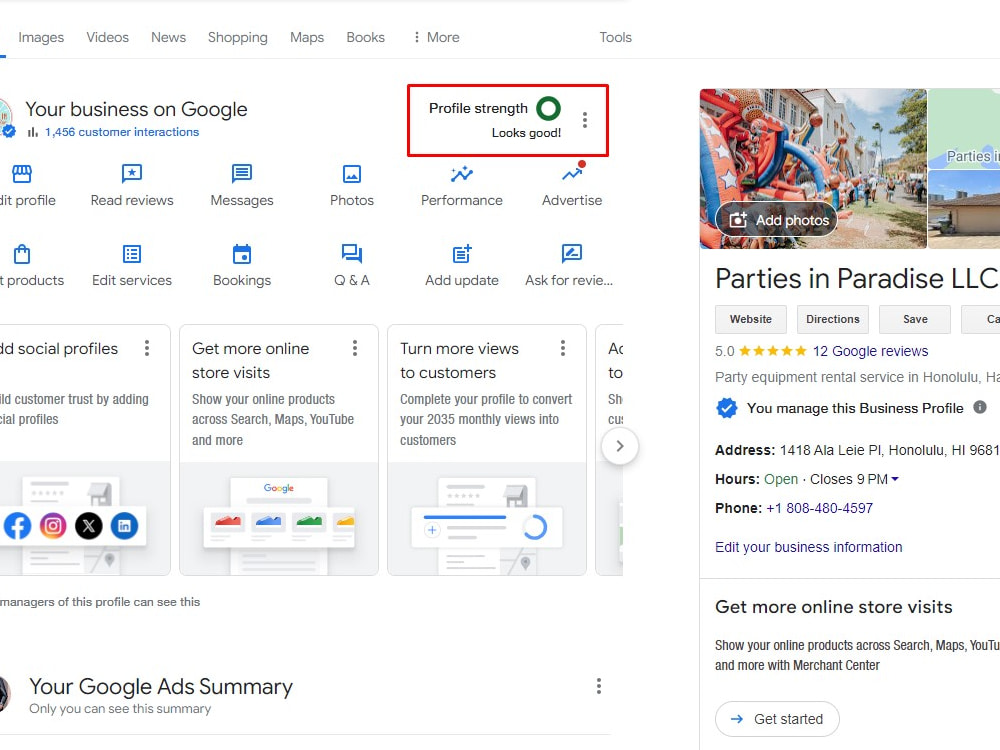
Task: Open options on Turn more views to customers card
Action: coord(562,348)
